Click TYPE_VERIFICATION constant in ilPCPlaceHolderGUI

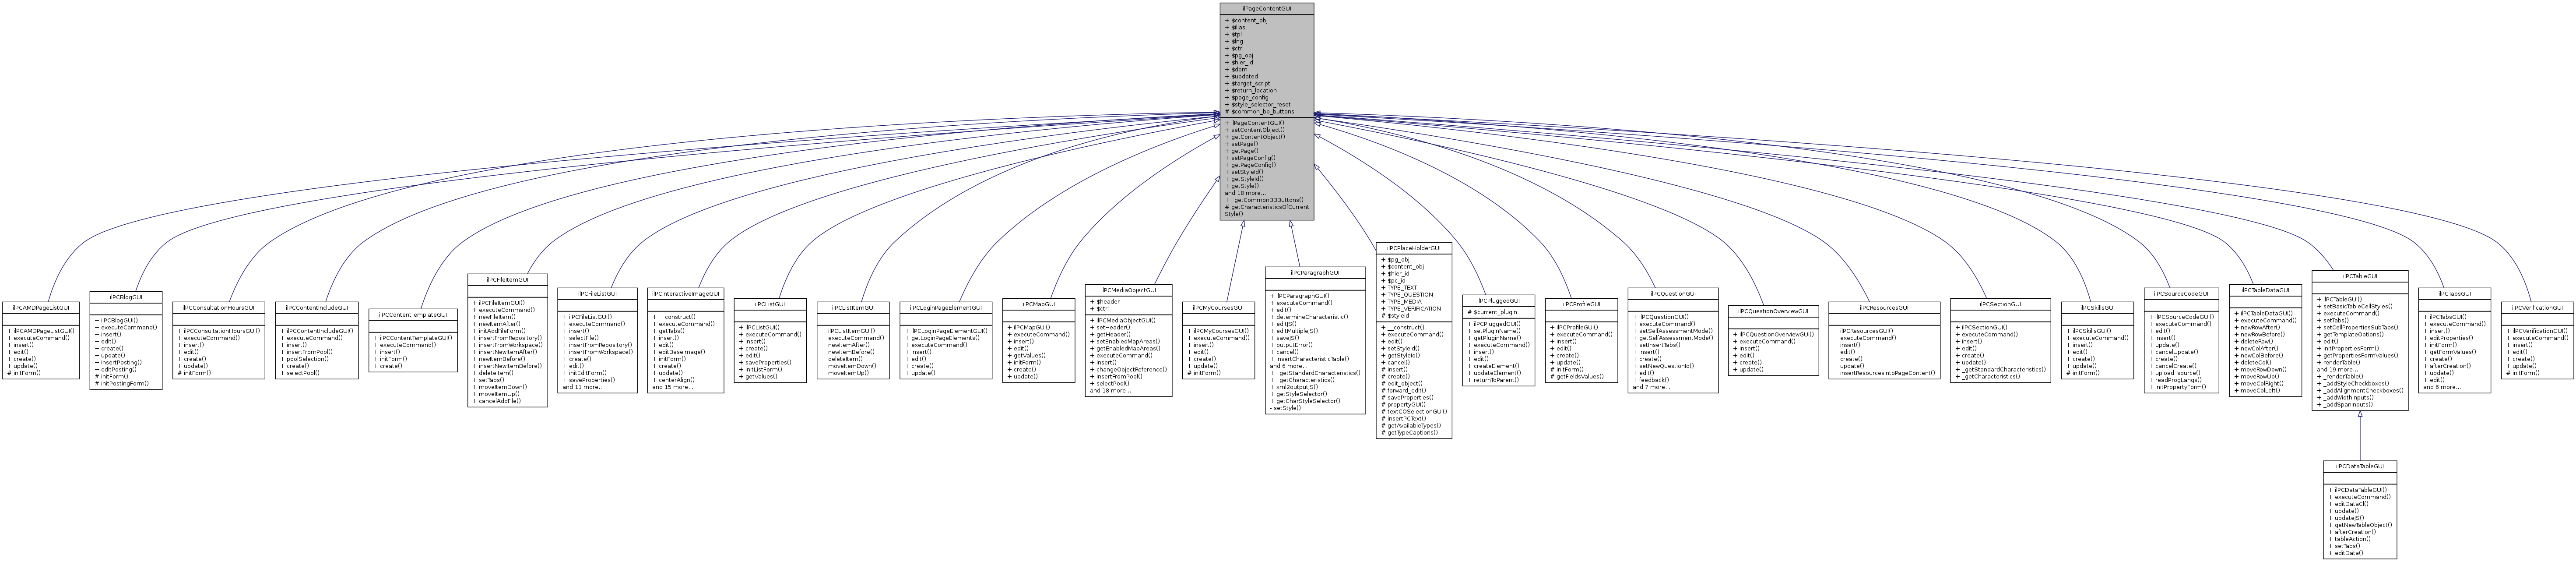[1410, 308]
